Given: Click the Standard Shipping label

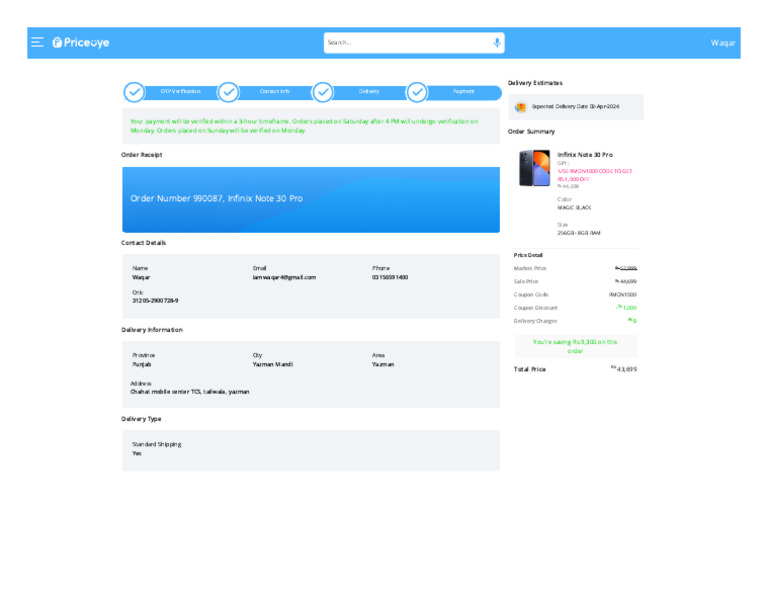Looking at the screenshot, I should tap(157, 445).
